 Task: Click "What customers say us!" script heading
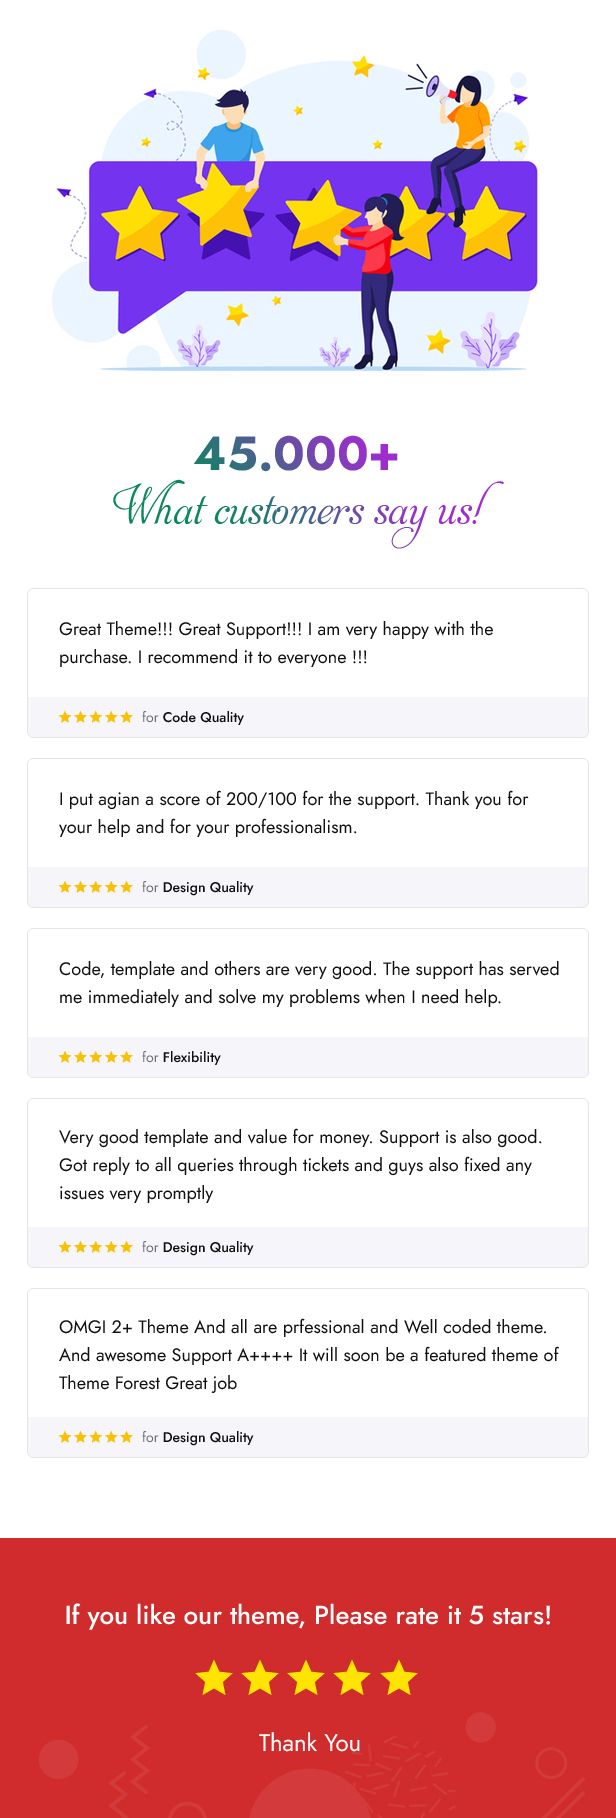click(x=306, y=510)
